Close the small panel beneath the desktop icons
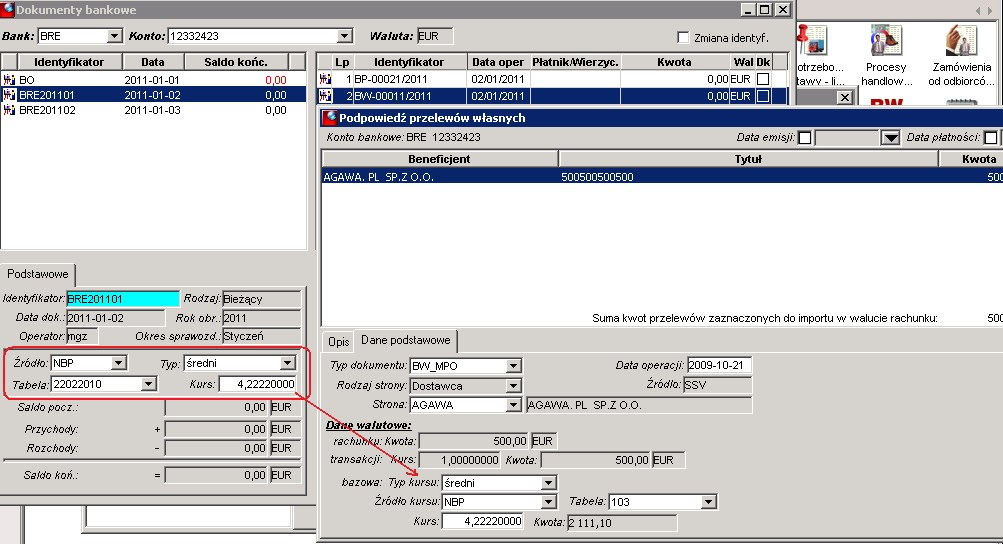Image resolution: width=1003 pixels, height=544 pixels. 844,97
